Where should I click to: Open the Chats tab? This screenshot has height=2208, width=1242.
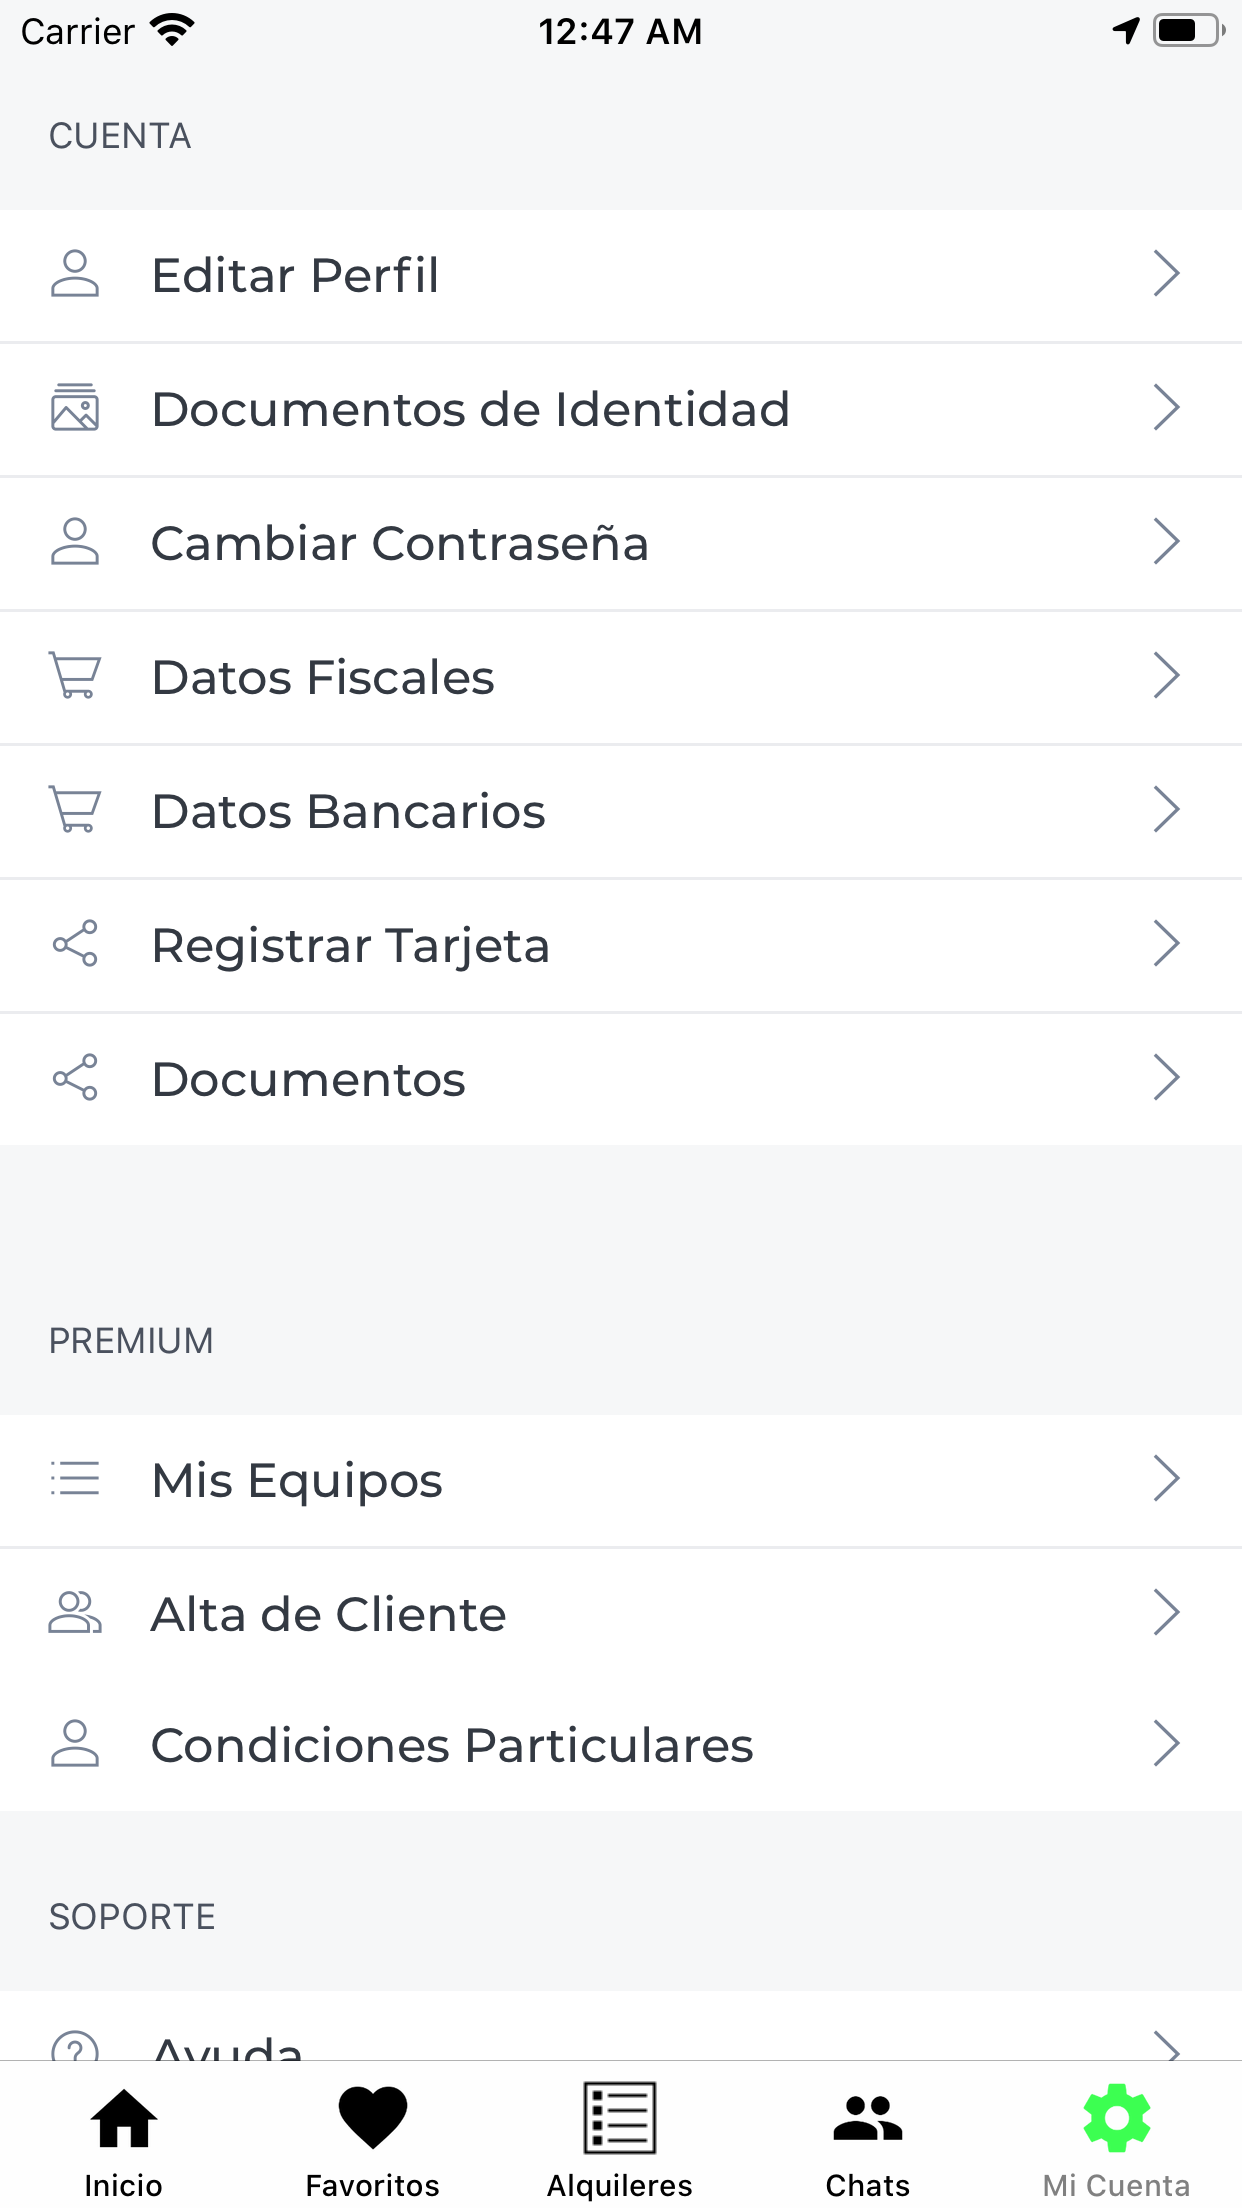click(x=868, y=2140)
